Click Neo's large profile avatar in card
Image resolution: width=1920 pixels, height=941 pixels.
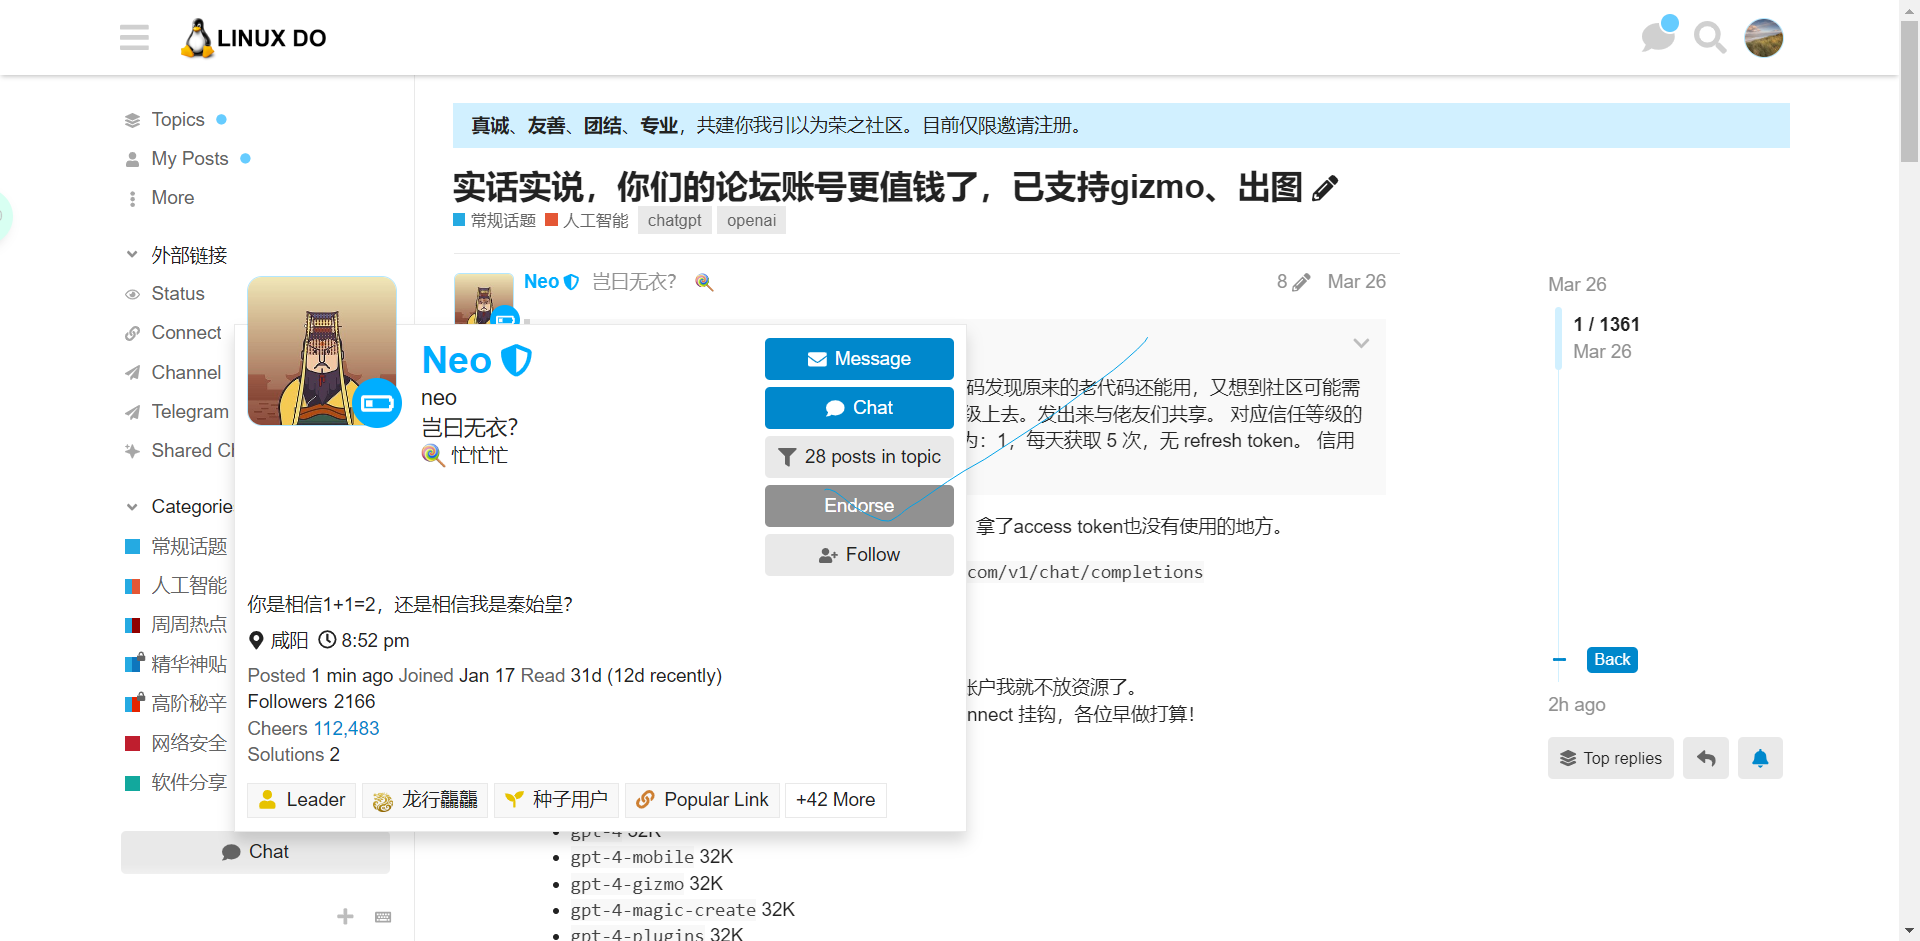tap(322, 351)
